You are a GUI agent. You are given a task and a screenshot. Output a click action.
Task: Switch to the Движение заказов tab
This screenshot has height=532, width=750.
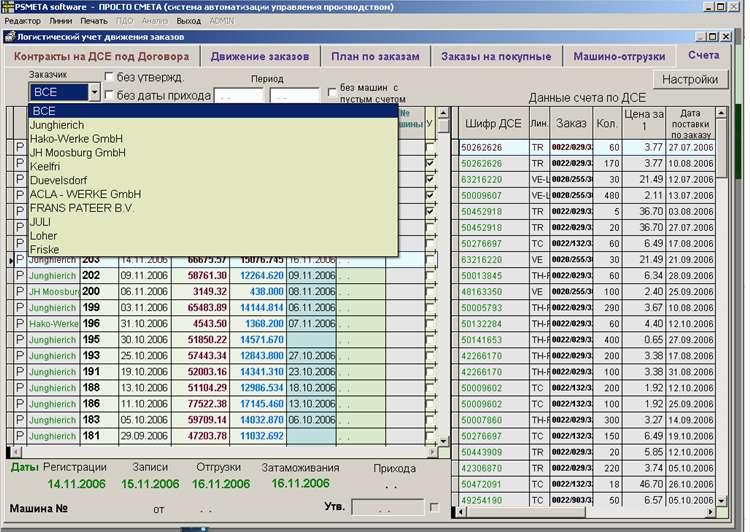click(259, 56)
